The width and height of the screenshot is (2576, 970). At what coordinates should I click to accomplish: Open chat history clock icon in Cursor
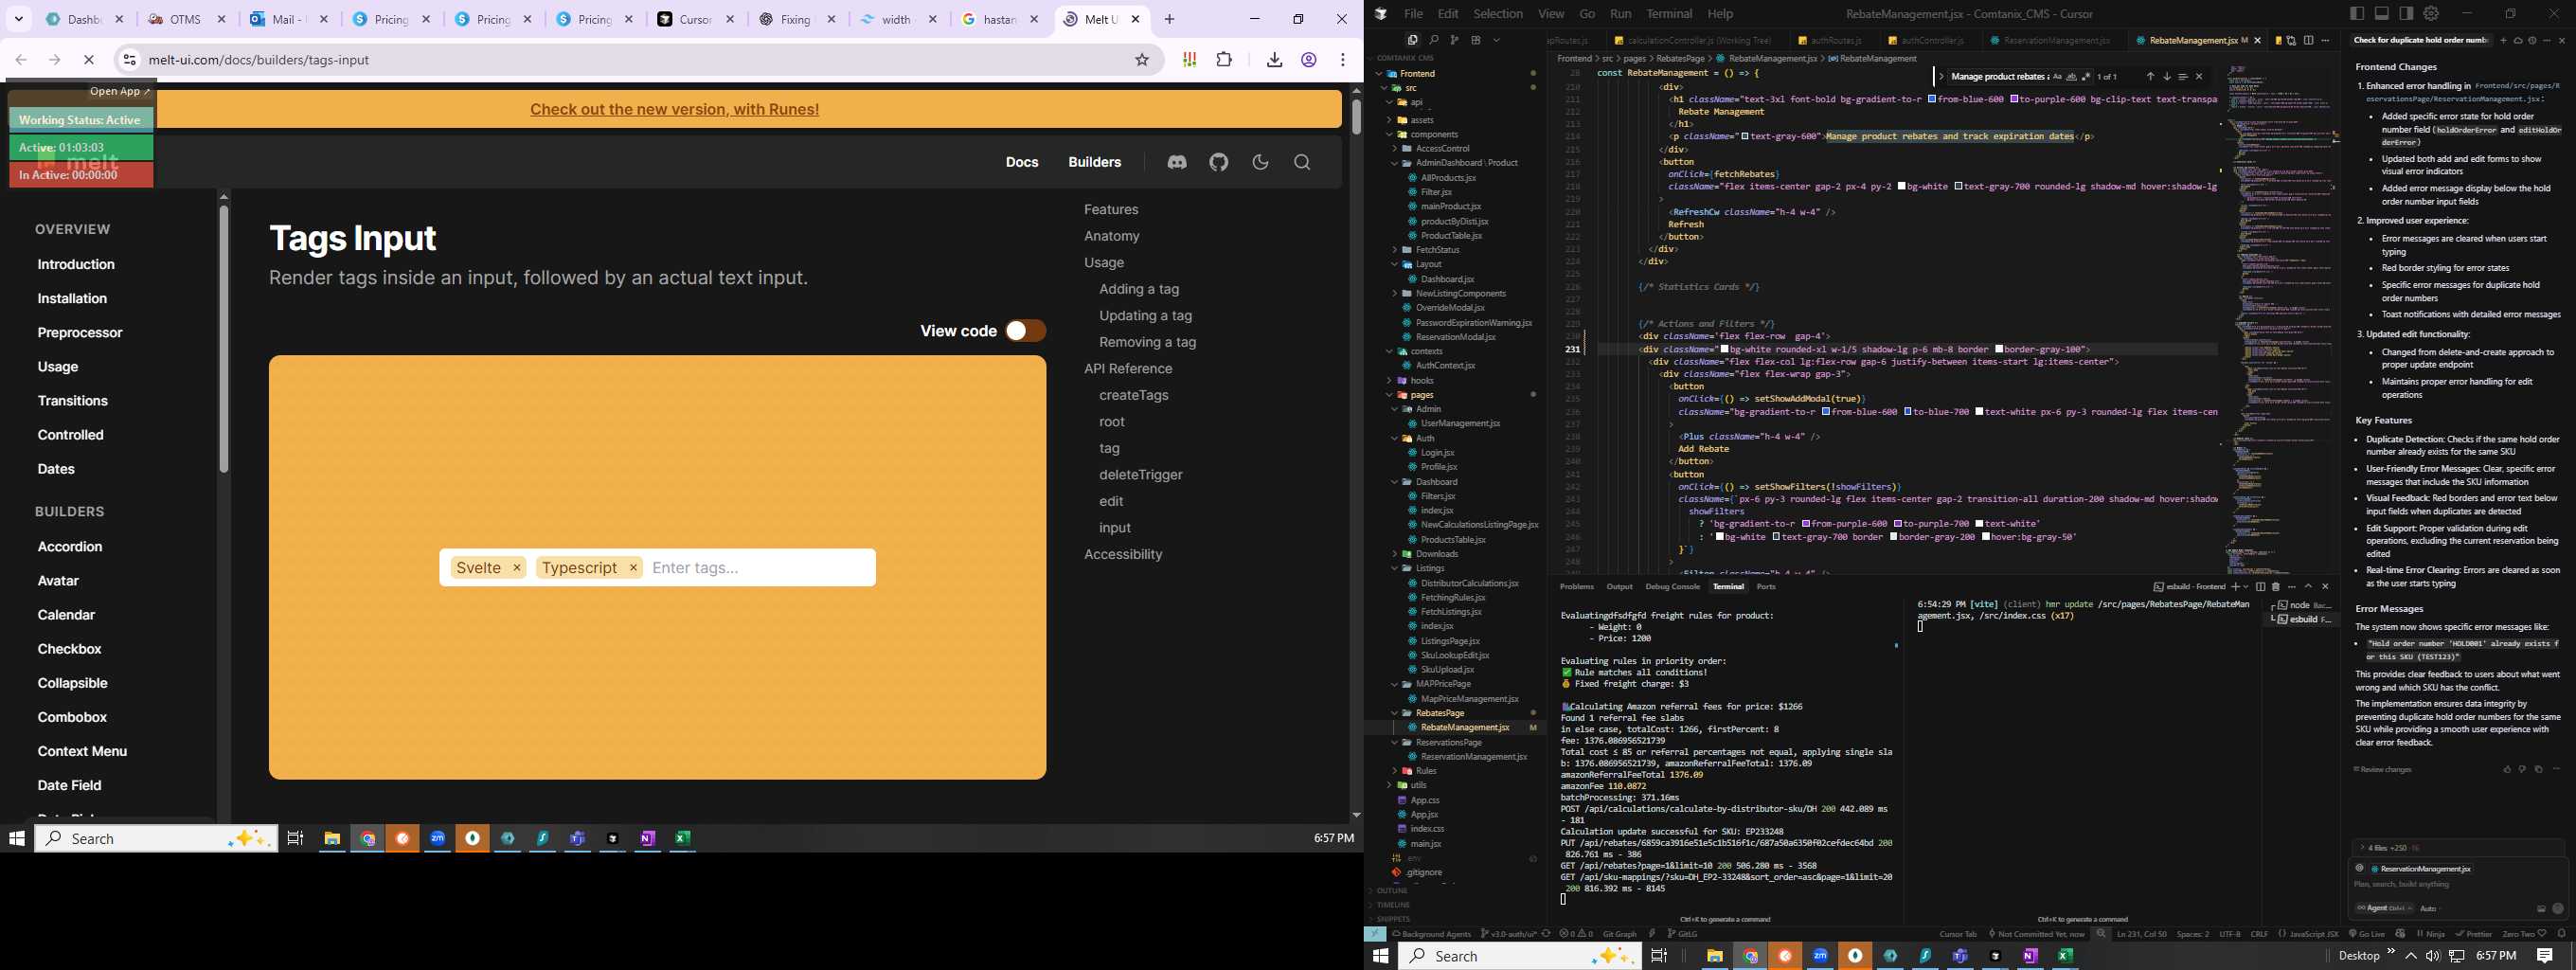click(2532, 41)
